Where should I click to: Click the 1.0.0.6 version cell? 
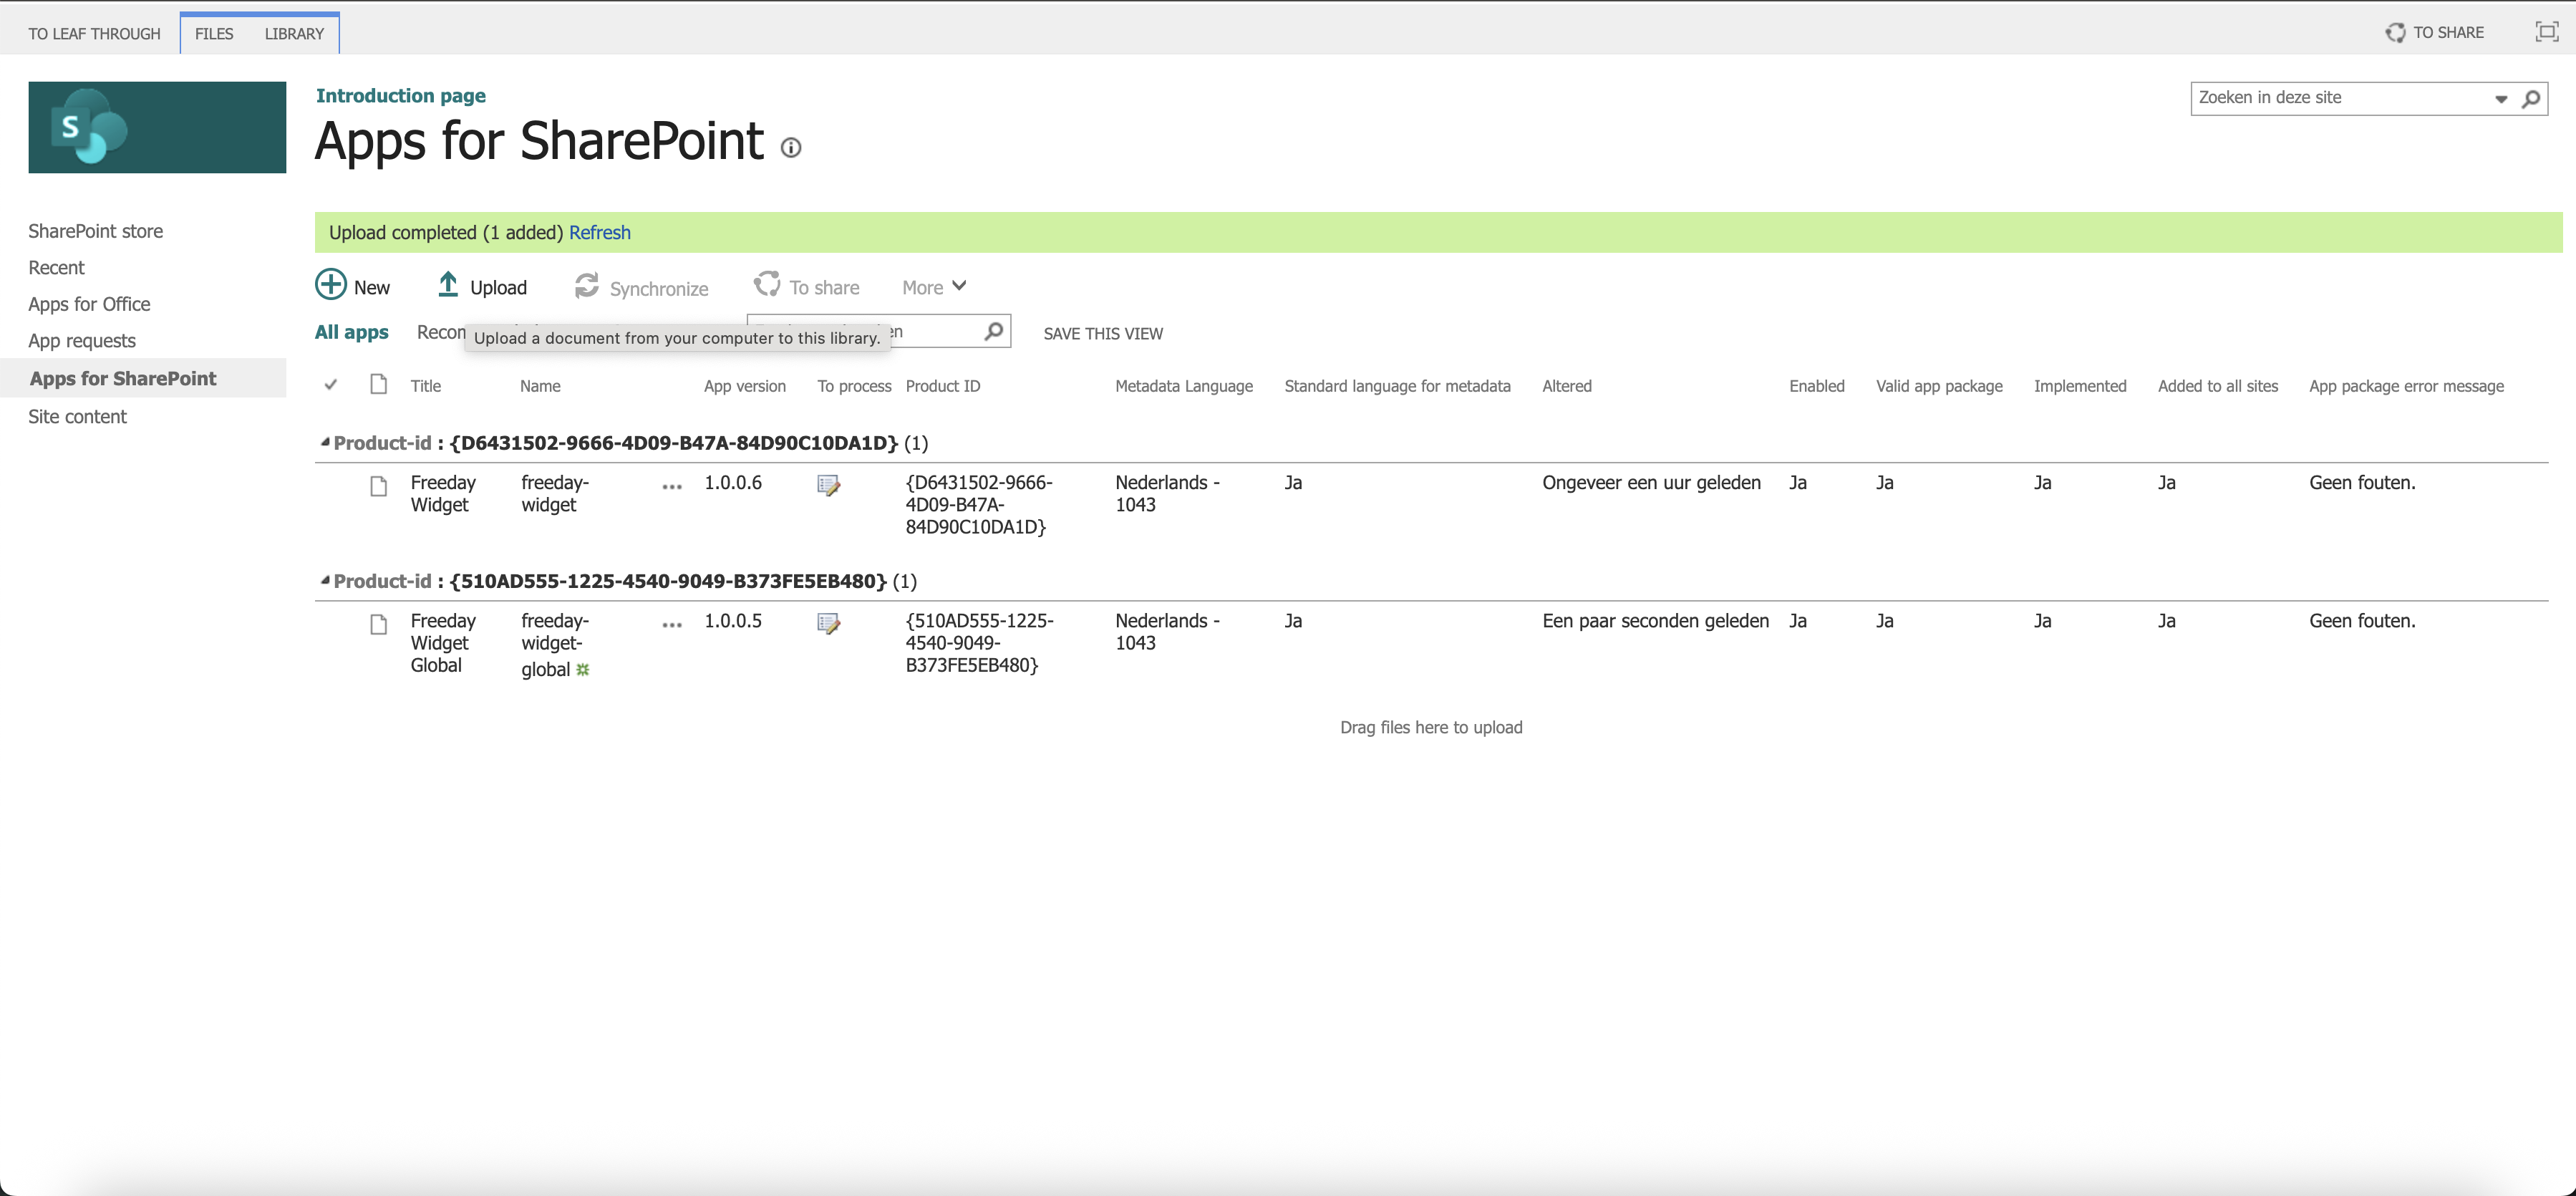pyautogui.click(x=733, y=482)
